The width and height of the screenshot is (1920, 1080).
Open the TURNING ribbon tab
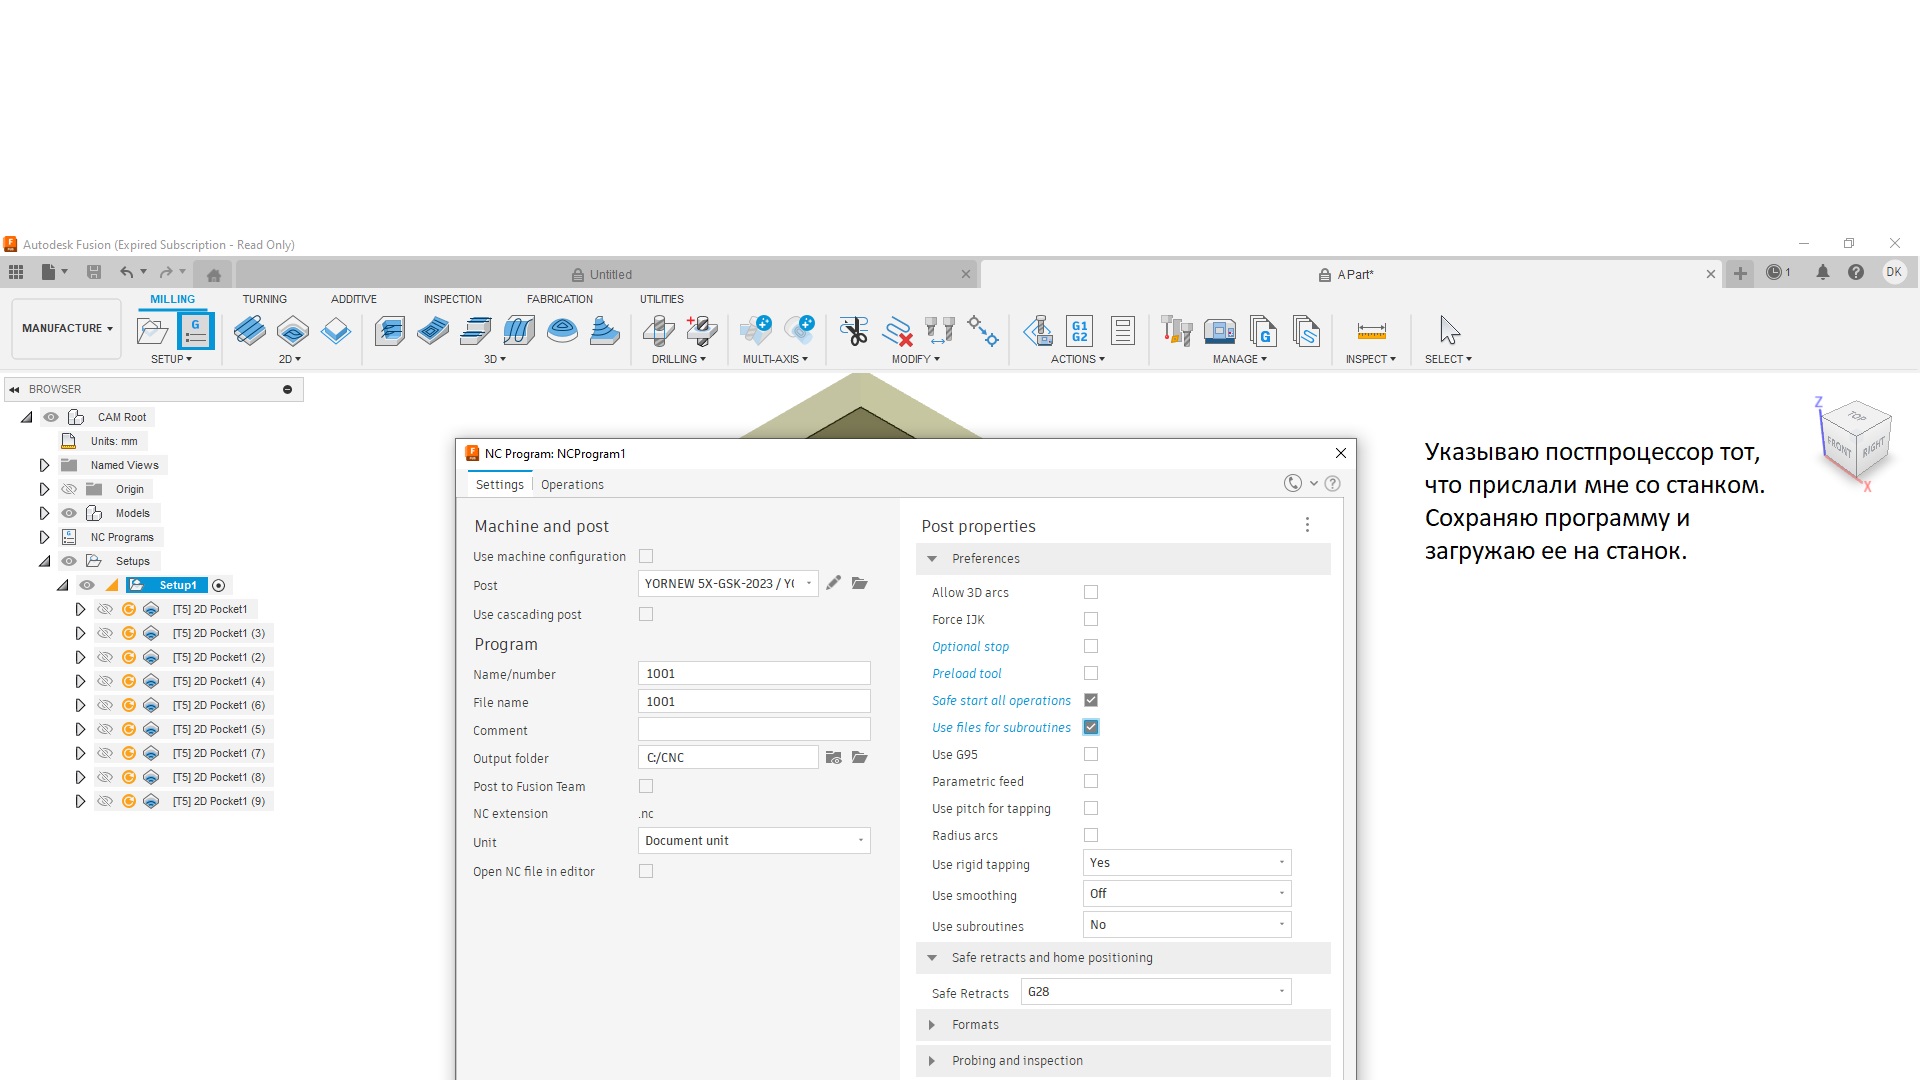[264, 299]
